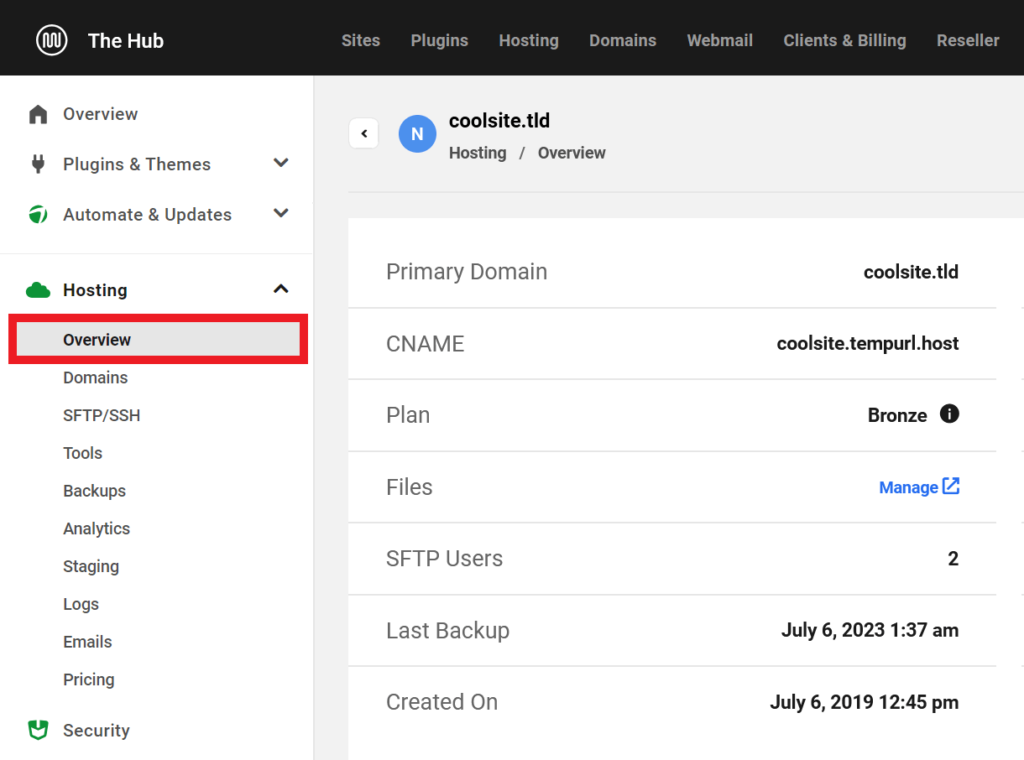Open the Webmail top menu
This screenshot has width=1024, height=760.
point(720,40)
